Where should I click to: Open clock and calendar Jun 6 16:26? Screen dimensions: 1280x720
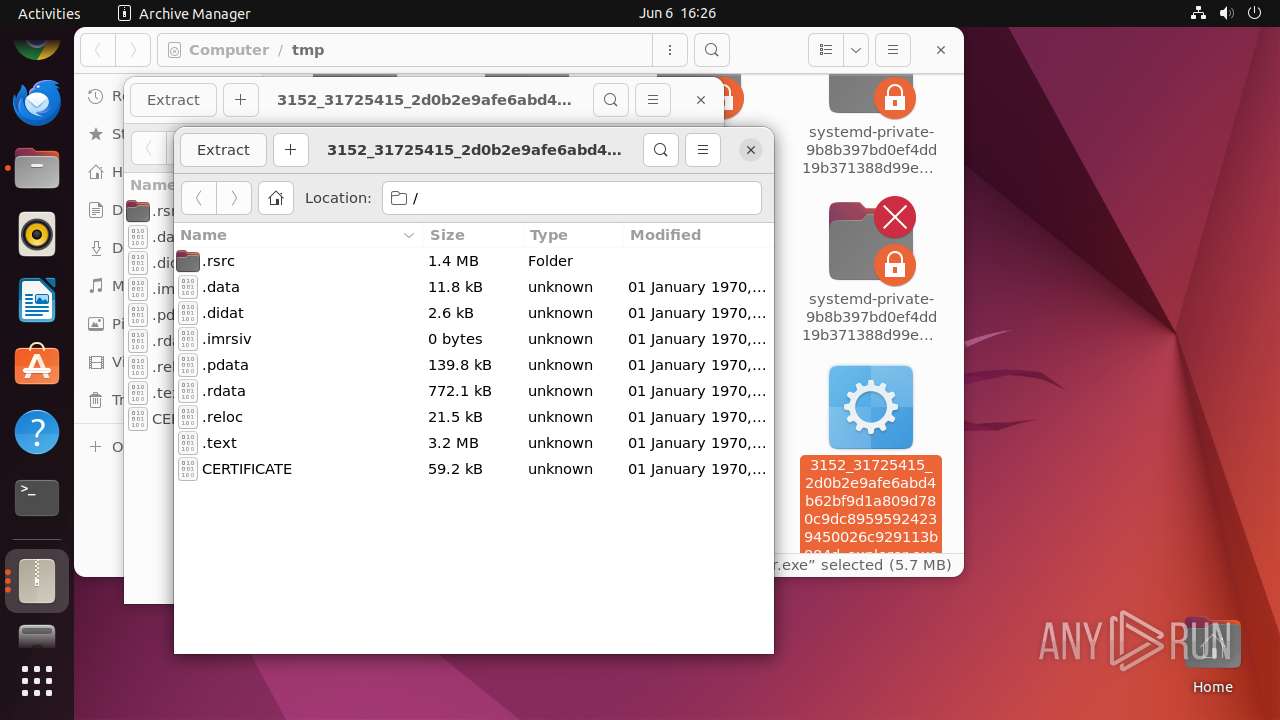point(677,13)
